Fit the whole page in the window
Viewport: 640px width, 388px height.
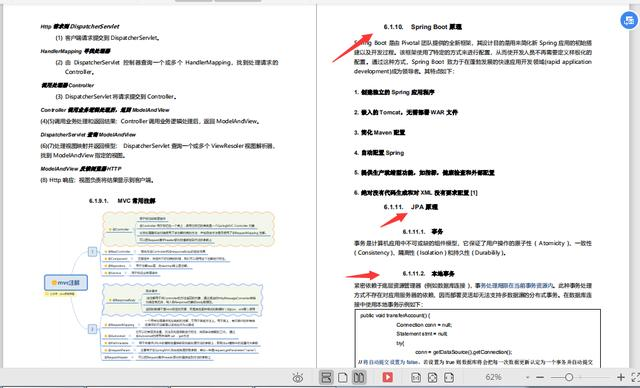click(432, 377)
